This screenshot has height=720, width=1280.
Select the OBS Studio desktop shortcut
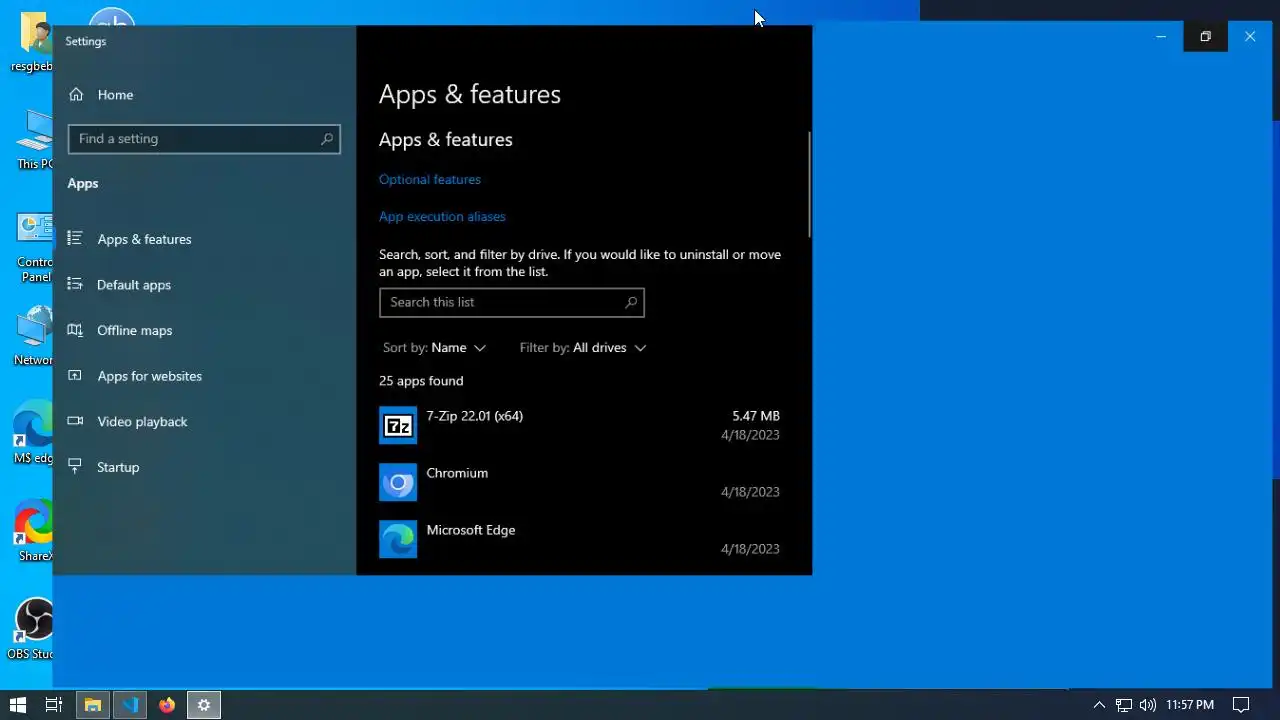(x=32, y=630)
